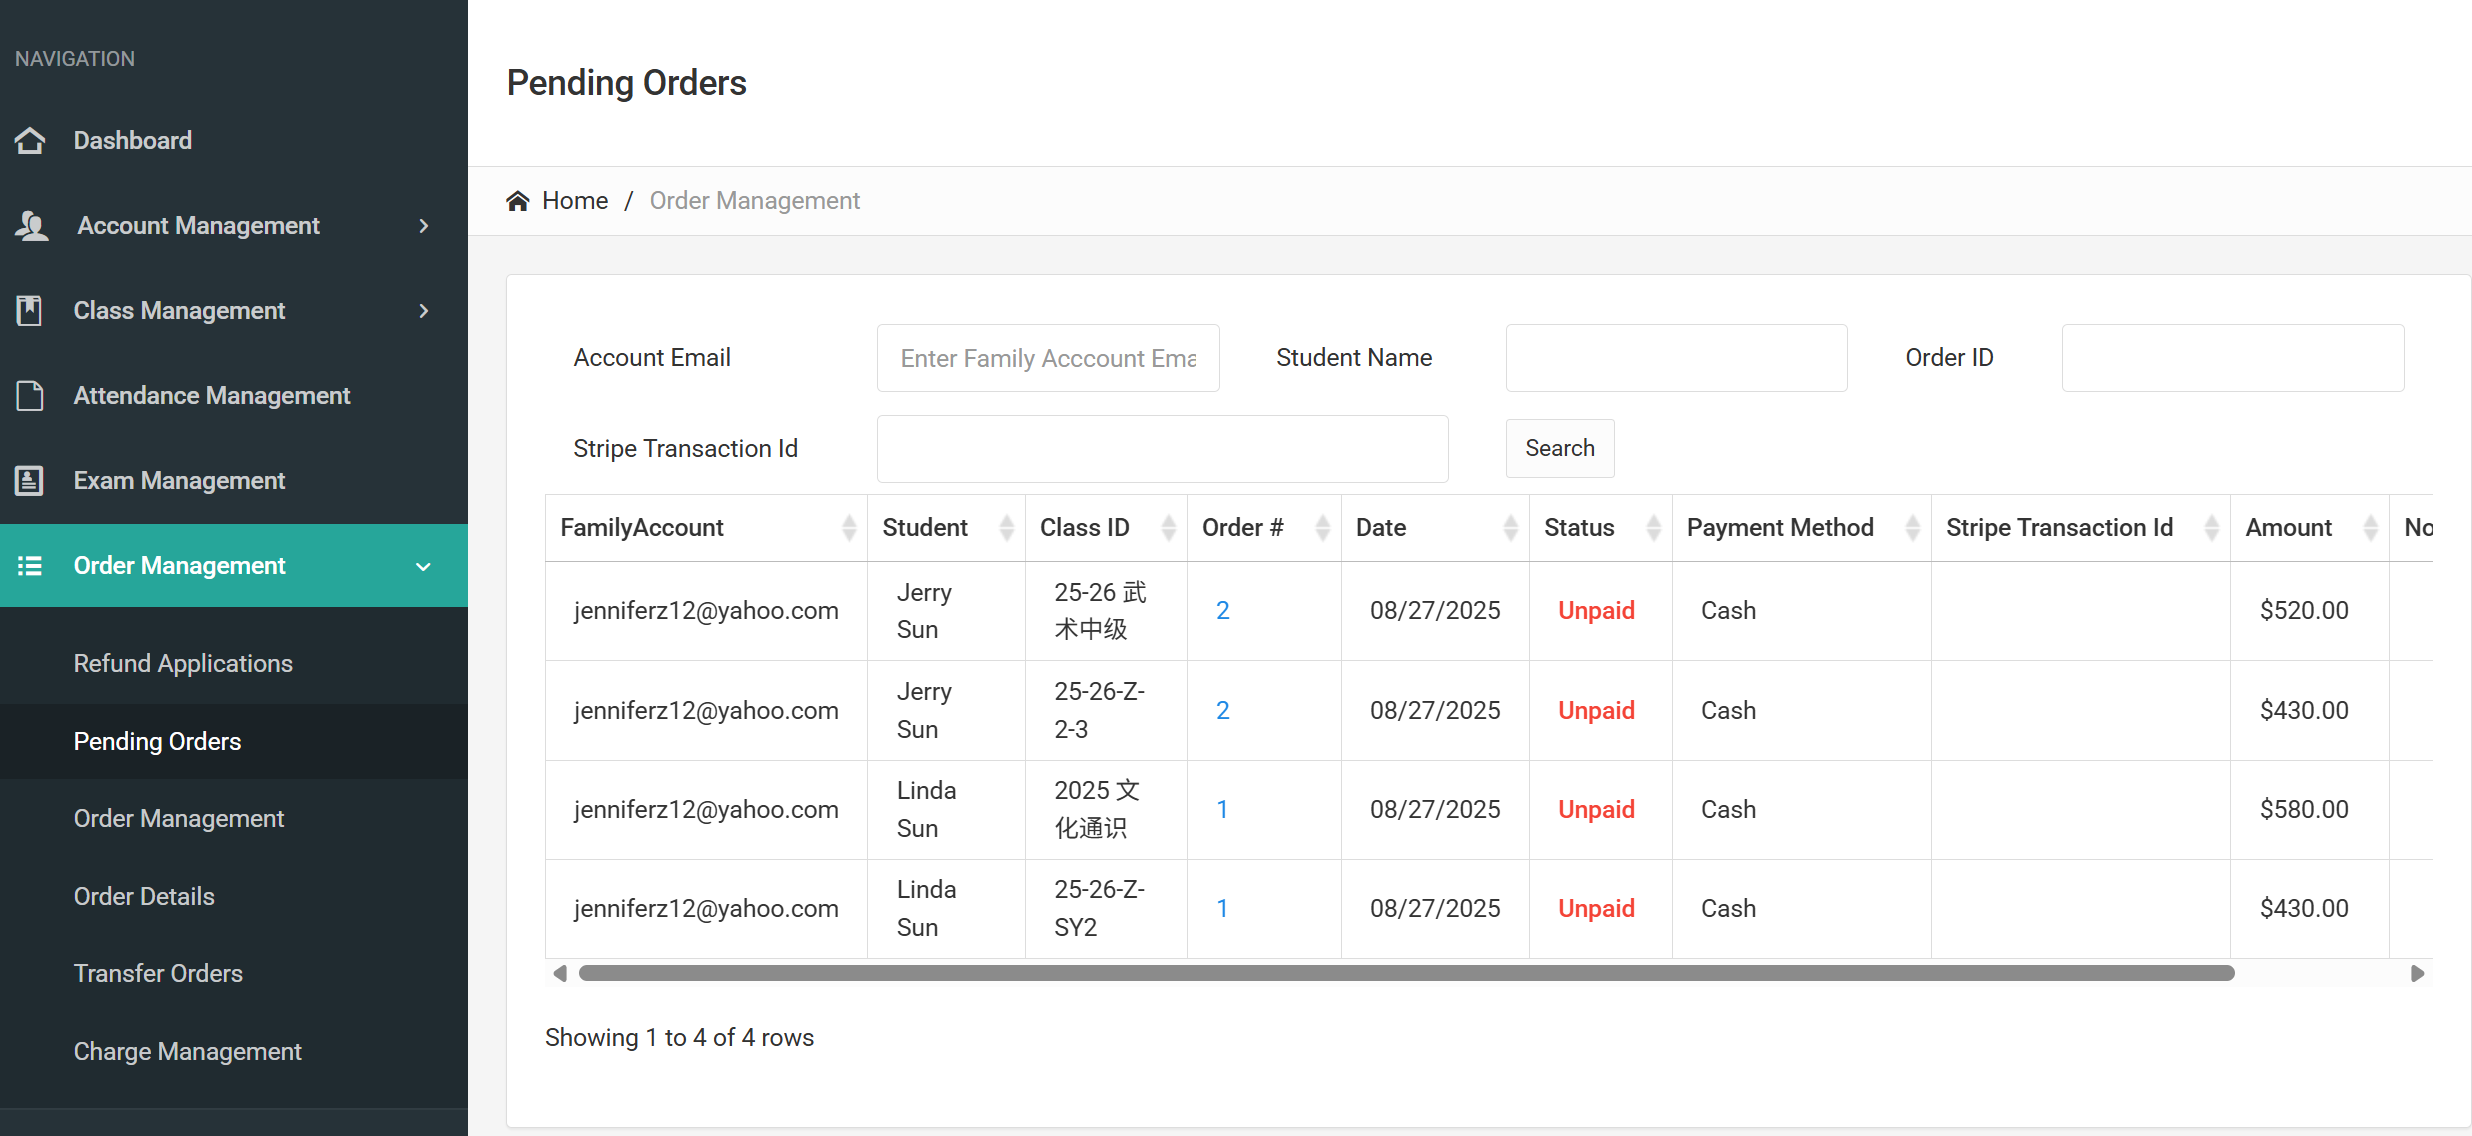Click the Attendance Management document icon
2472x1136 pixels.
[30, 396]
